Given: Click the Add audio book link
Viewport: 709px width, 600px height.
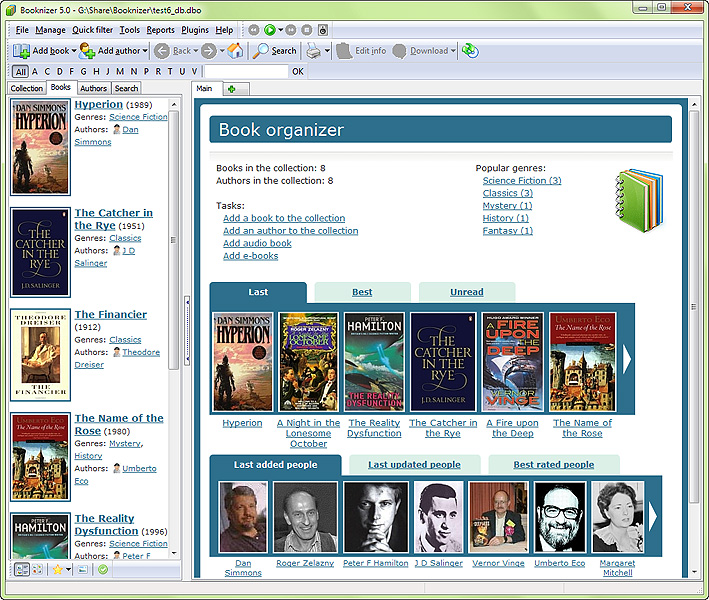Looking at the screenshot, I should pyautogui.click(x=257, y=243).
